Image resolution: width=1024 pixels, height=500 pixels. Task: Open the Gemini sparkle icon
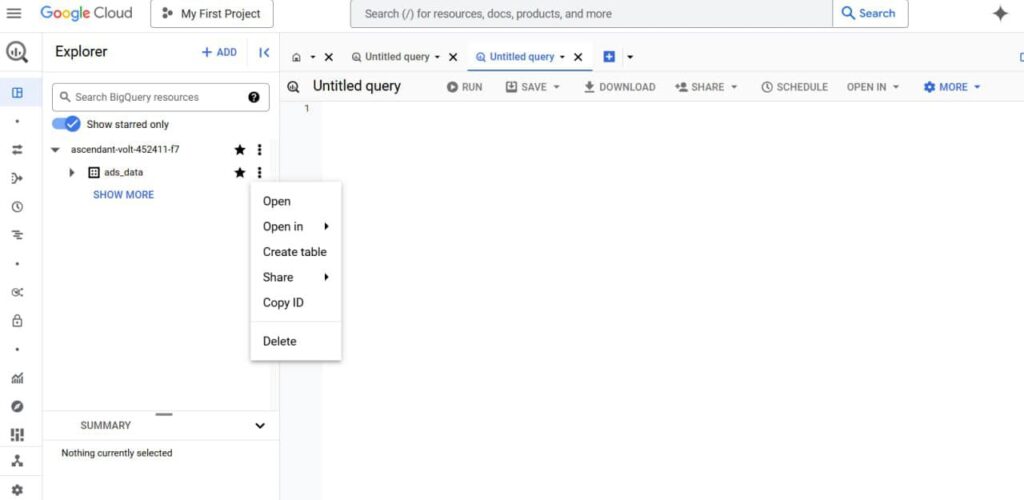pyautogui.click(x=1000, y=14)
